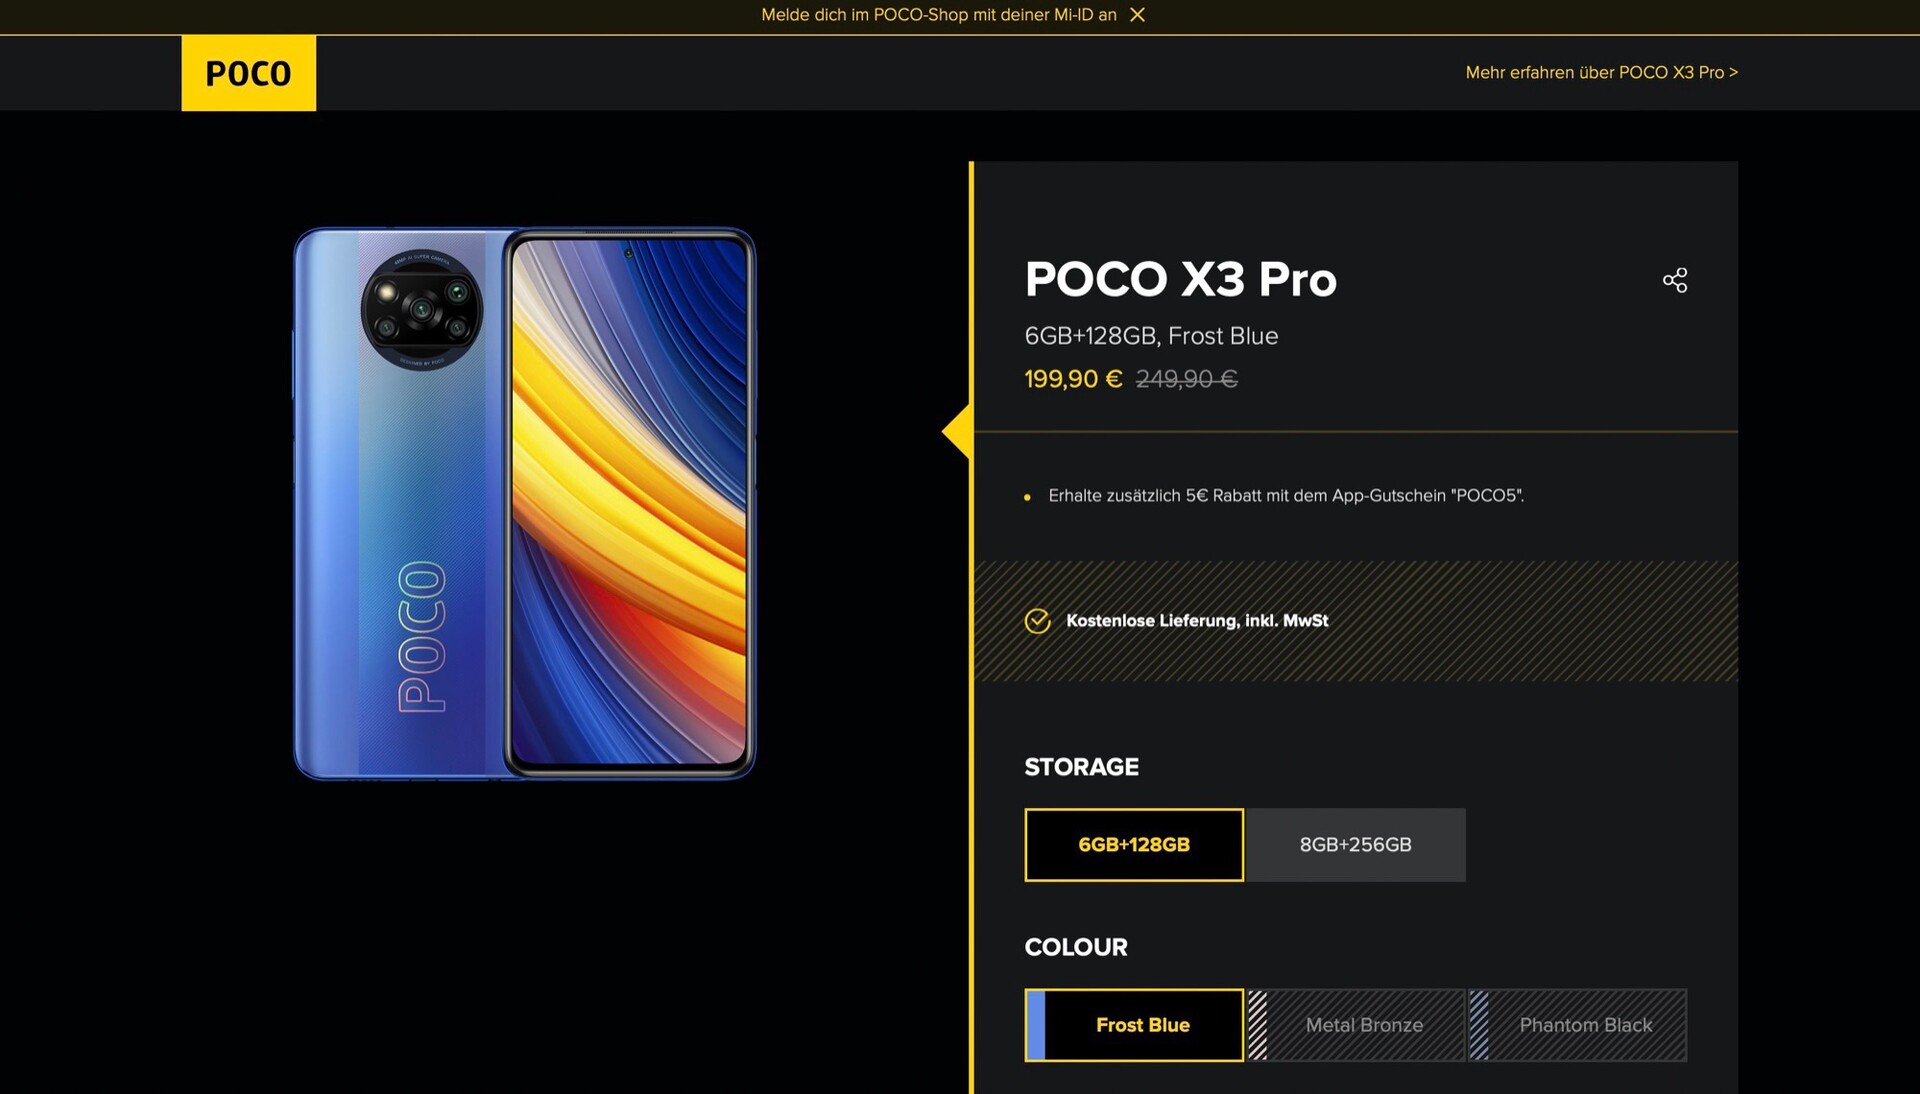The image size is (1920, 1094).
Task: Choose the 8GB+256GB storage option
Action: 1355,845
